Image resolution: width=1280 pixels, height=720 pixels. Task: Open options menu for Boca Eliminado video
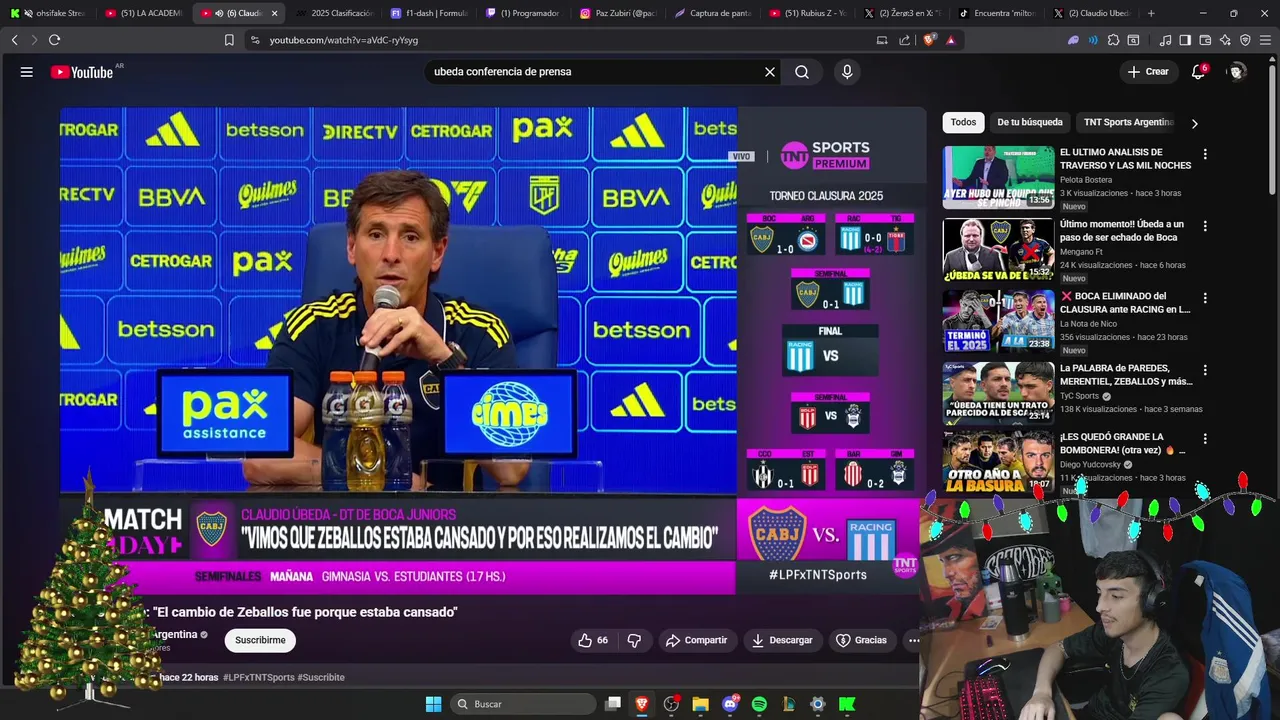(x=1205, y=298)
